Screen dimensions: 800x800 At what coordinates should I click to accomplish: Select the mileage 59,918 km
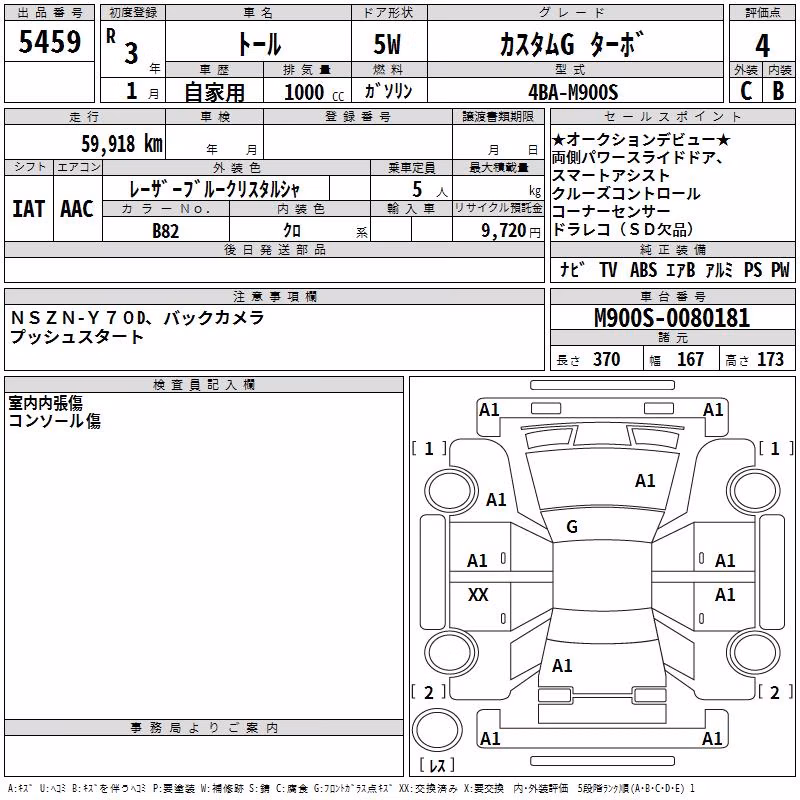tap(122, 144)
